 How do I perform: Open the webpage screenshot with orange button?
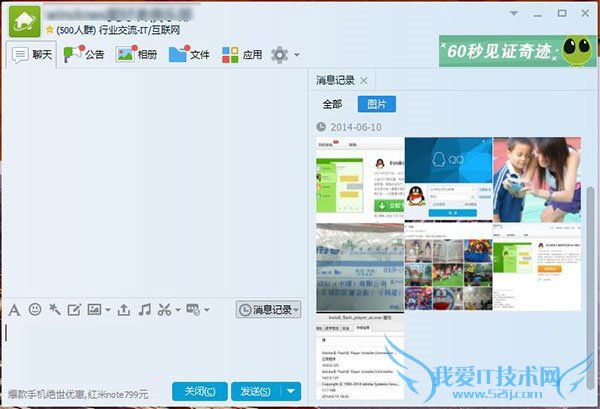[537, 267]
